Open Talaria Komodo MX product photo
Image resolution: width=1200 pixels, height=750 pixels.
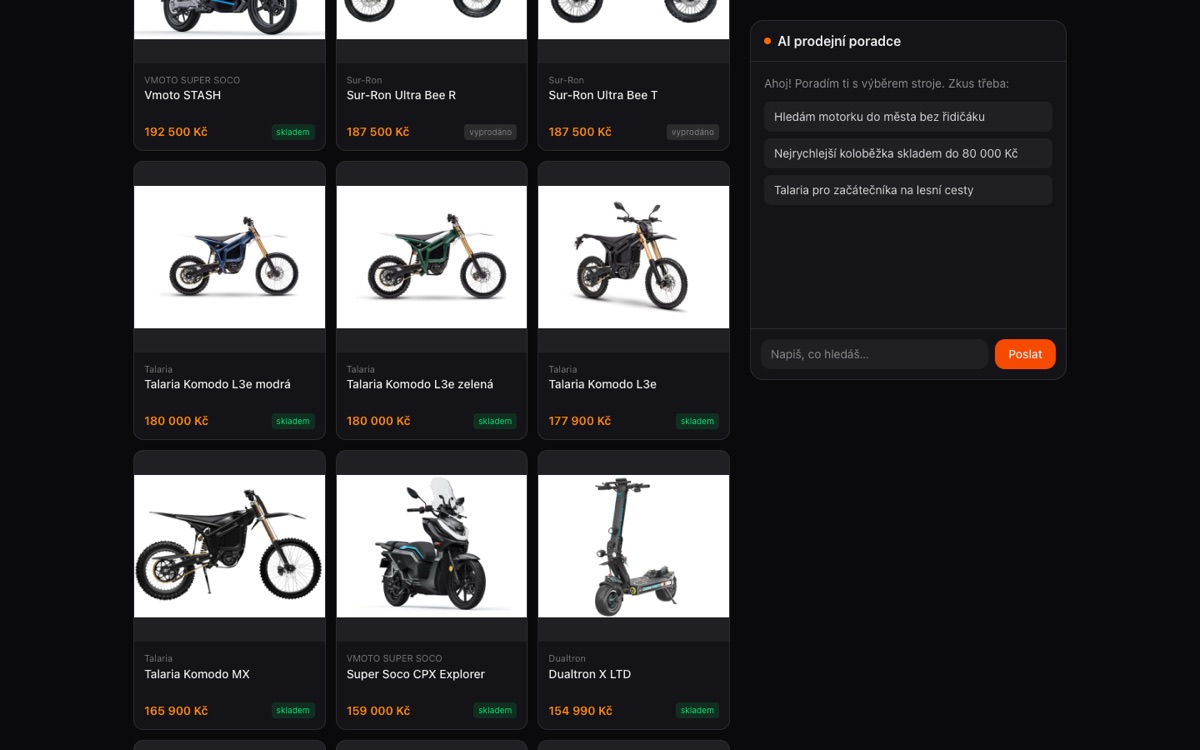coord(229,546)
